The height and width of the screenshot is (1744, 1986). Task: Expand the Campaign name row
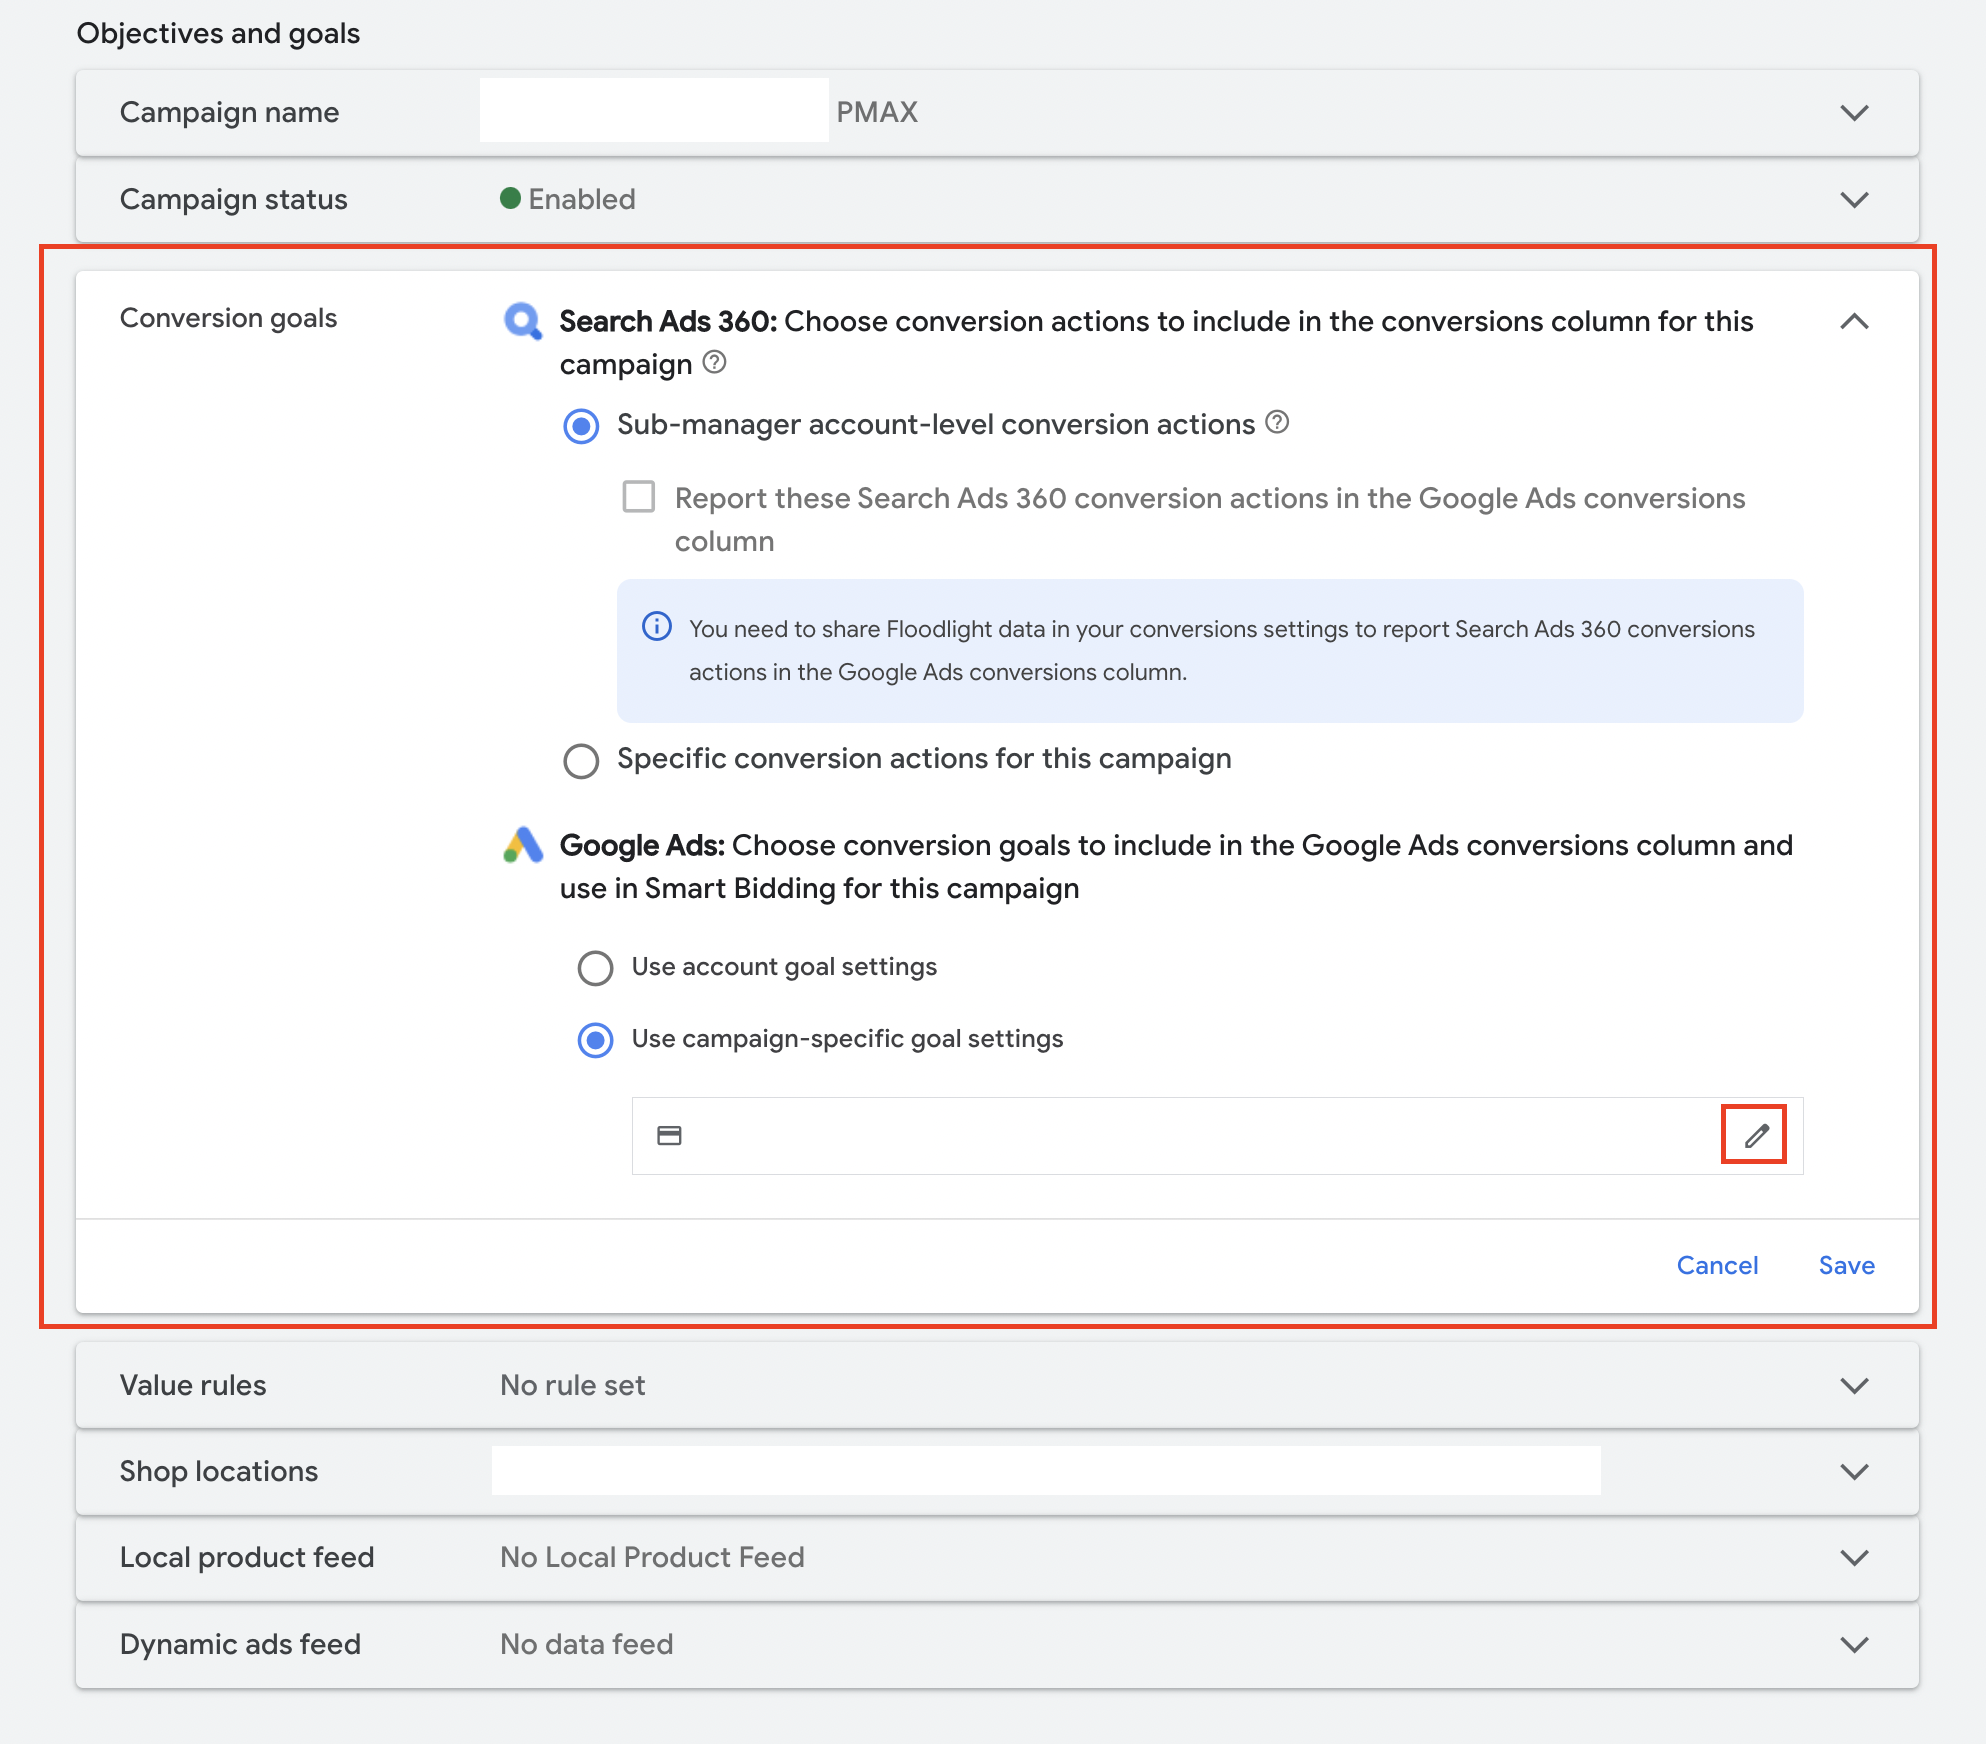[1854, 112]
